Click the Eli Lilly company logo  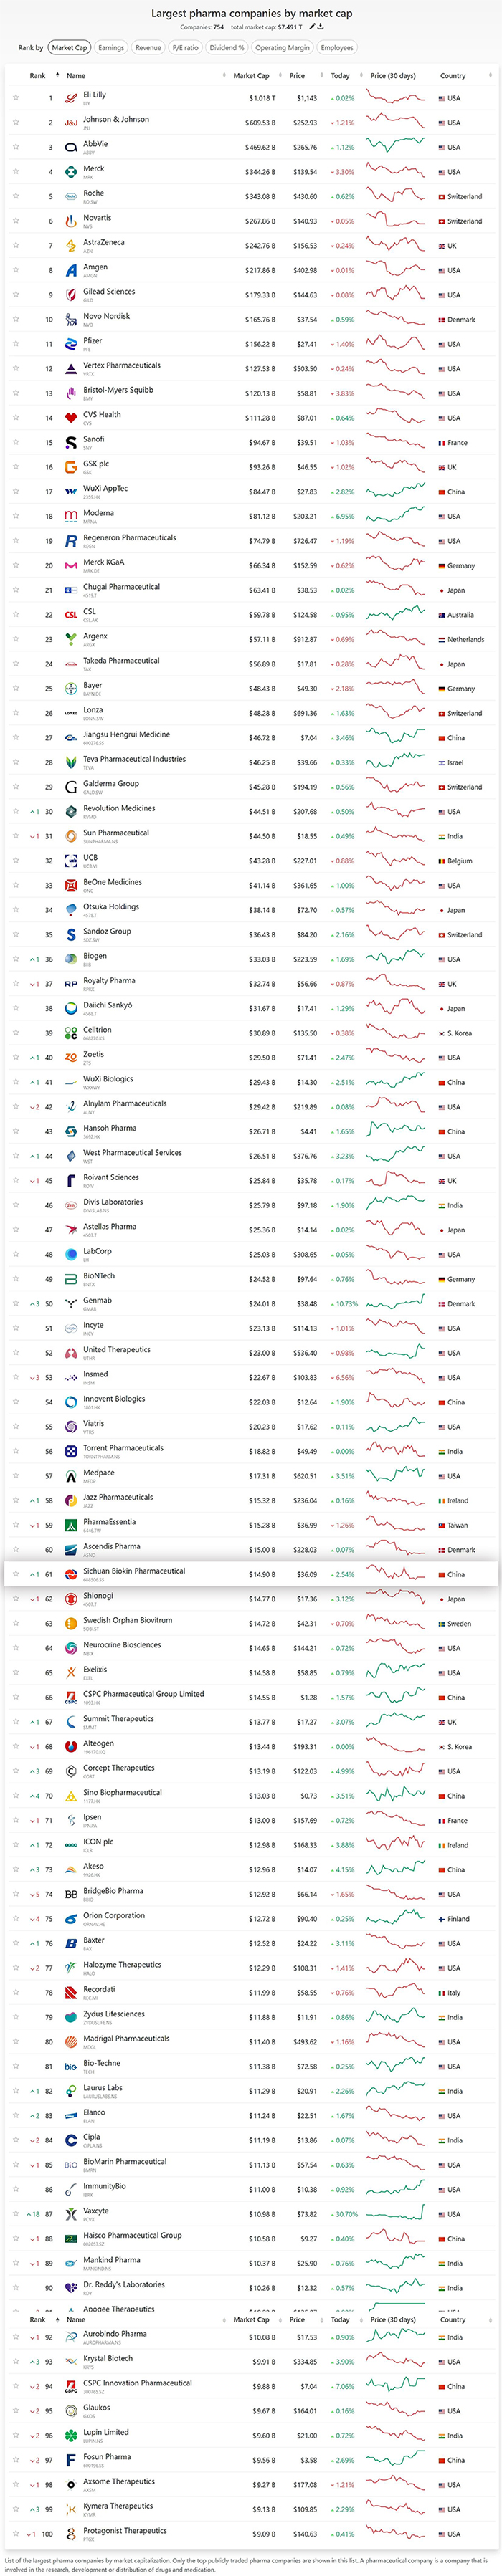click(x=71, y=98)
